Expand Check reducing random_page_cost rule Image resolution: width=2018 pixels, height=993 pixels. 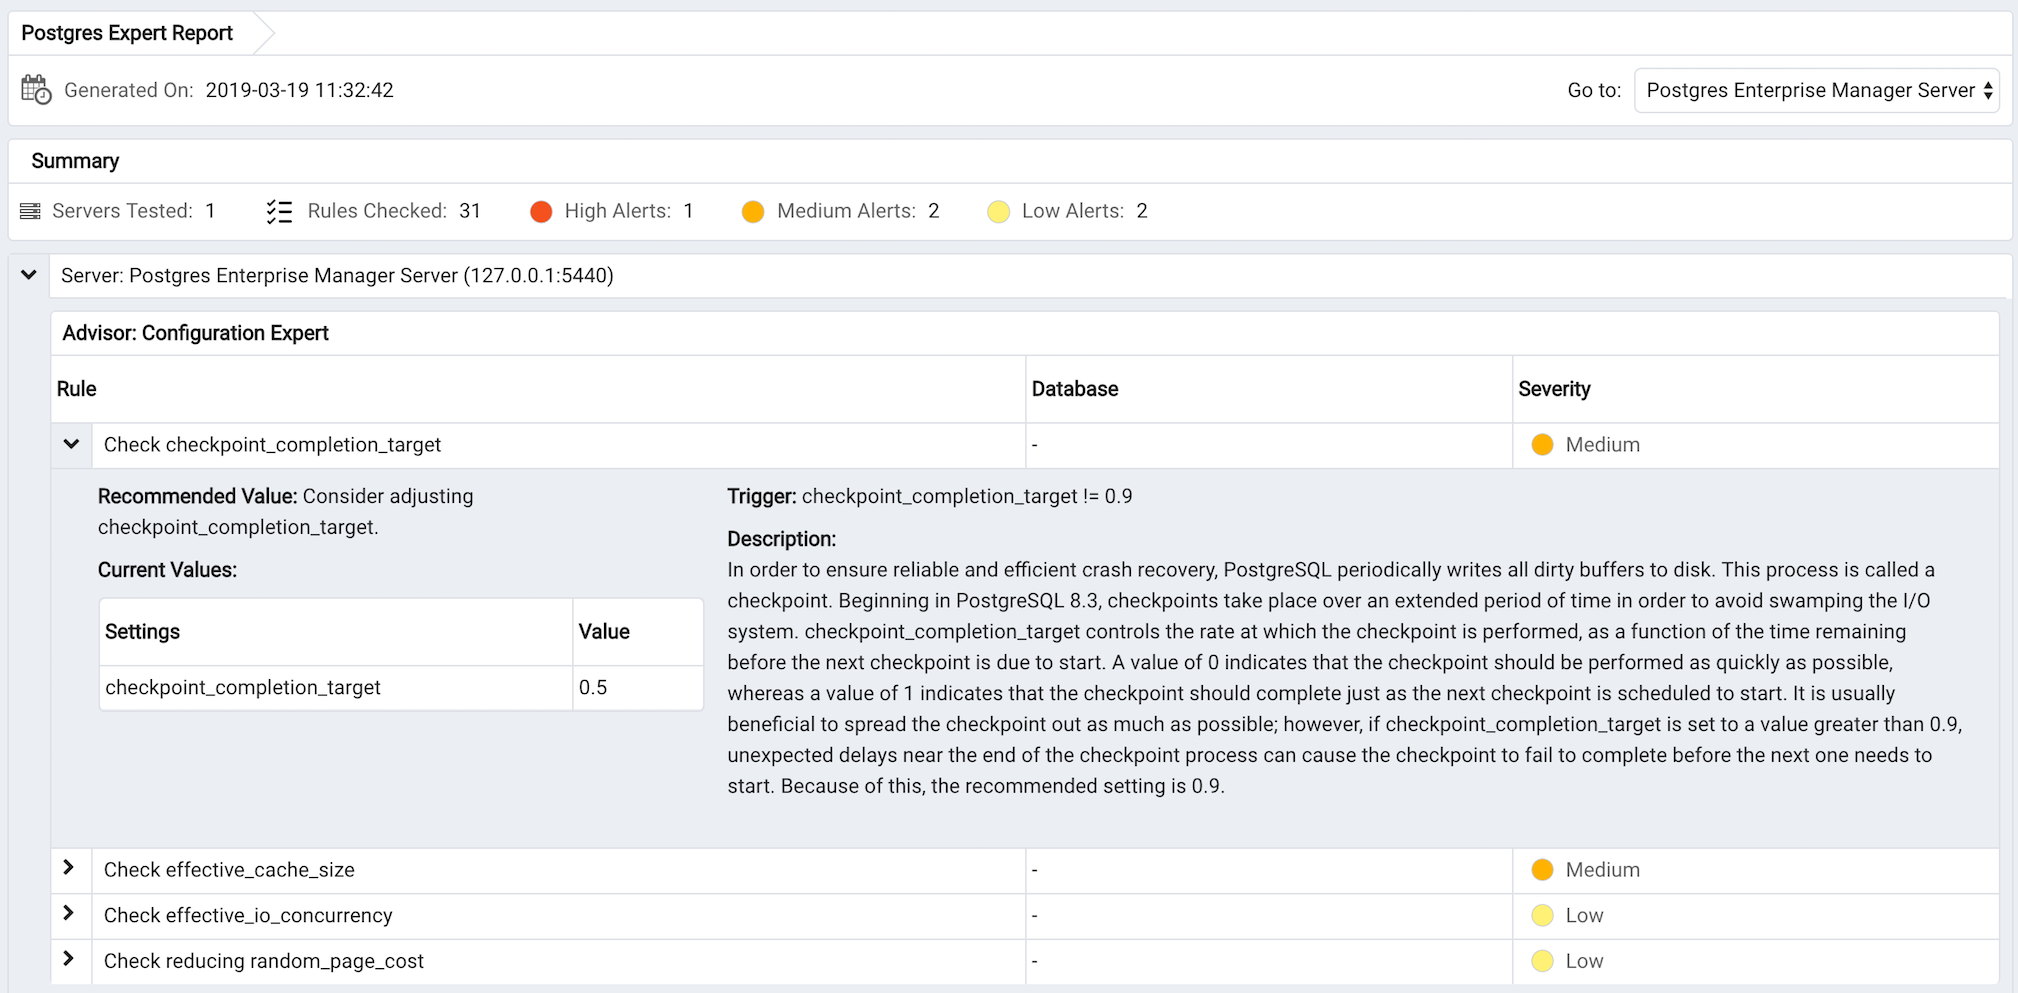[x=68, y=959]
